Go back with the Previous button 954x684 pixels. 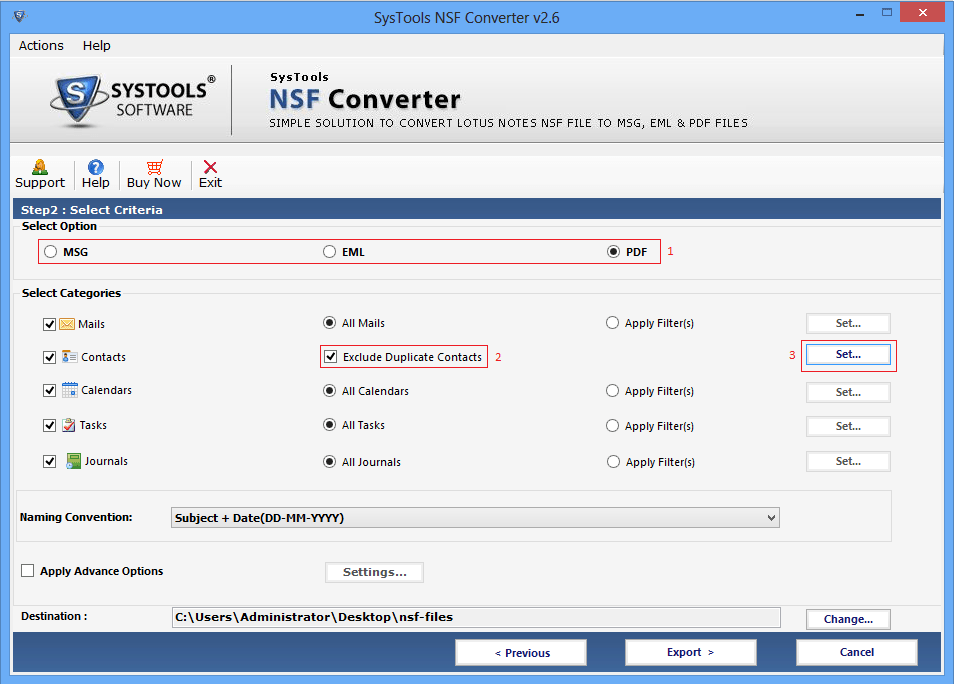(x=521, y=652)
